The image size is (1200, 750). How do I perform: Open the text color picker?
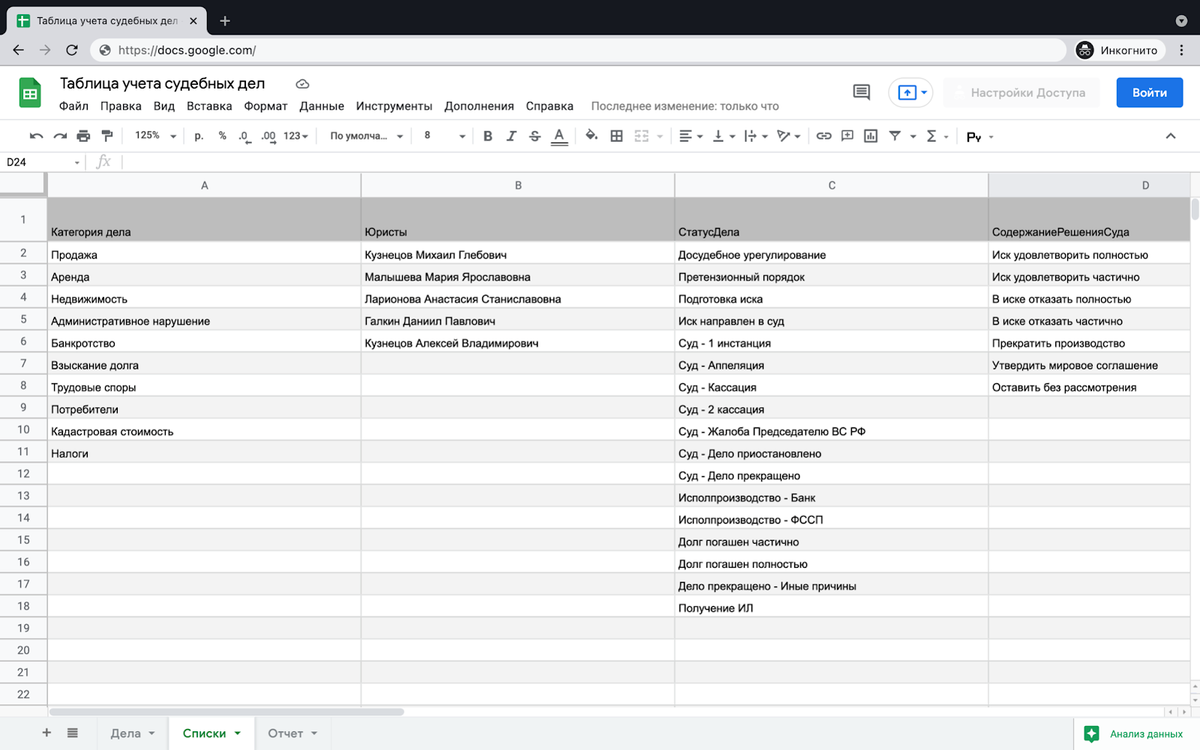click(559, 136)
